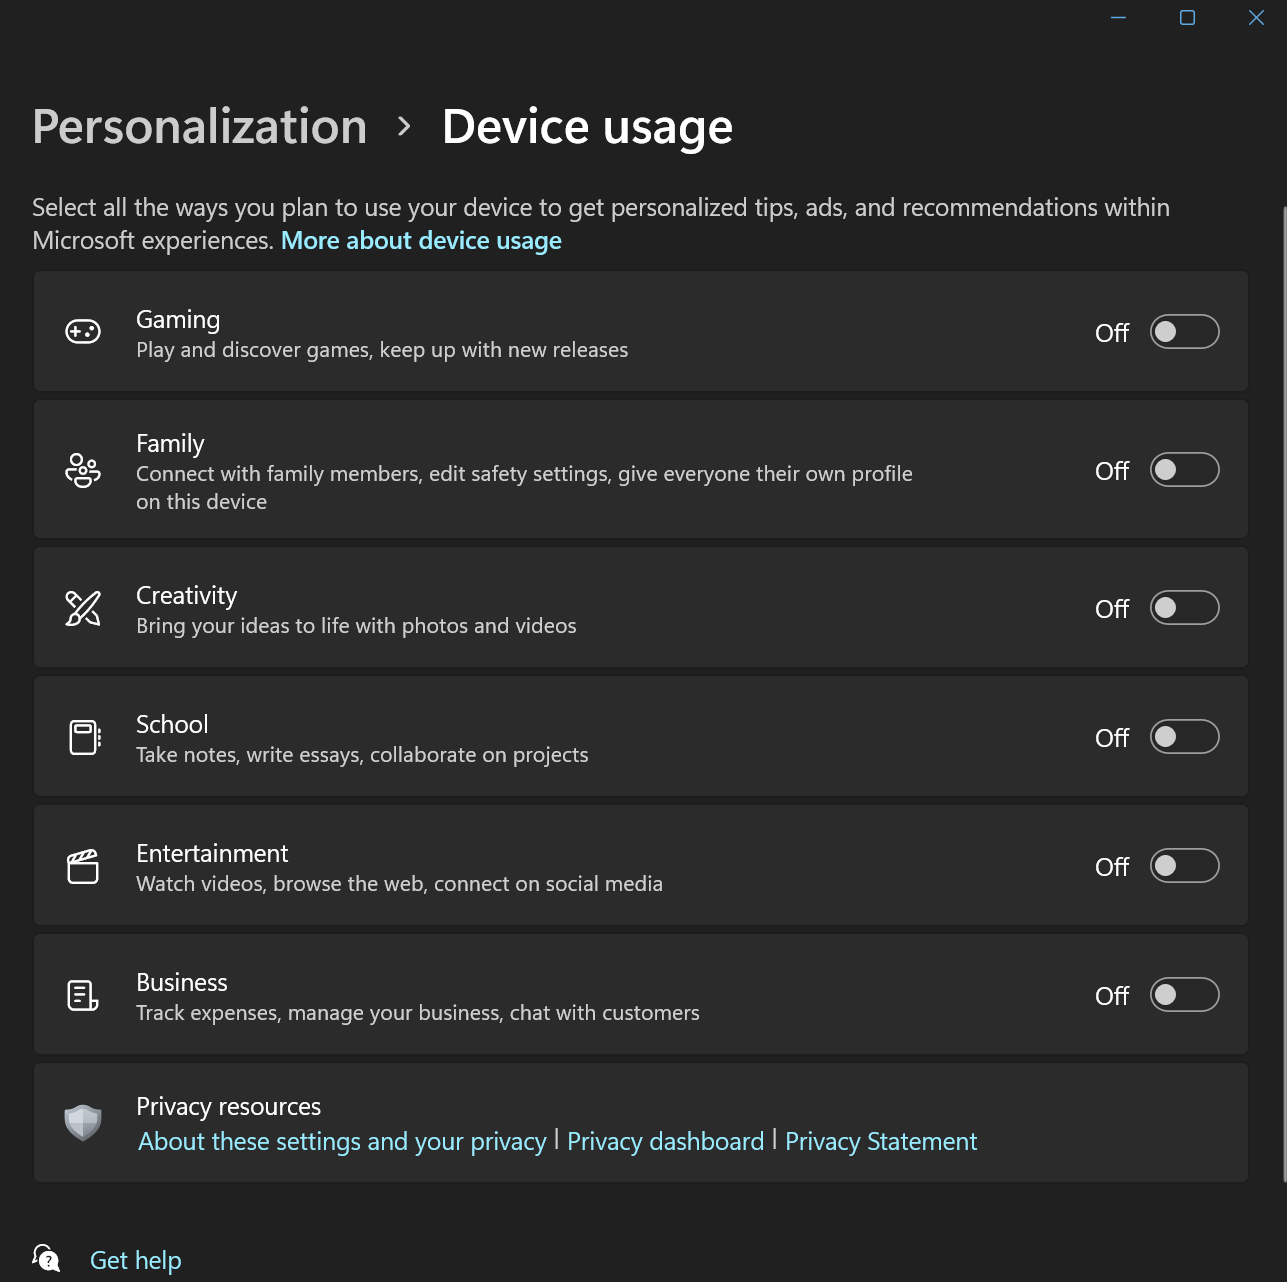Close the Settings window
Image resolution: width=1287 pixels, height=1282 pixels.
tap(1256, 17)
